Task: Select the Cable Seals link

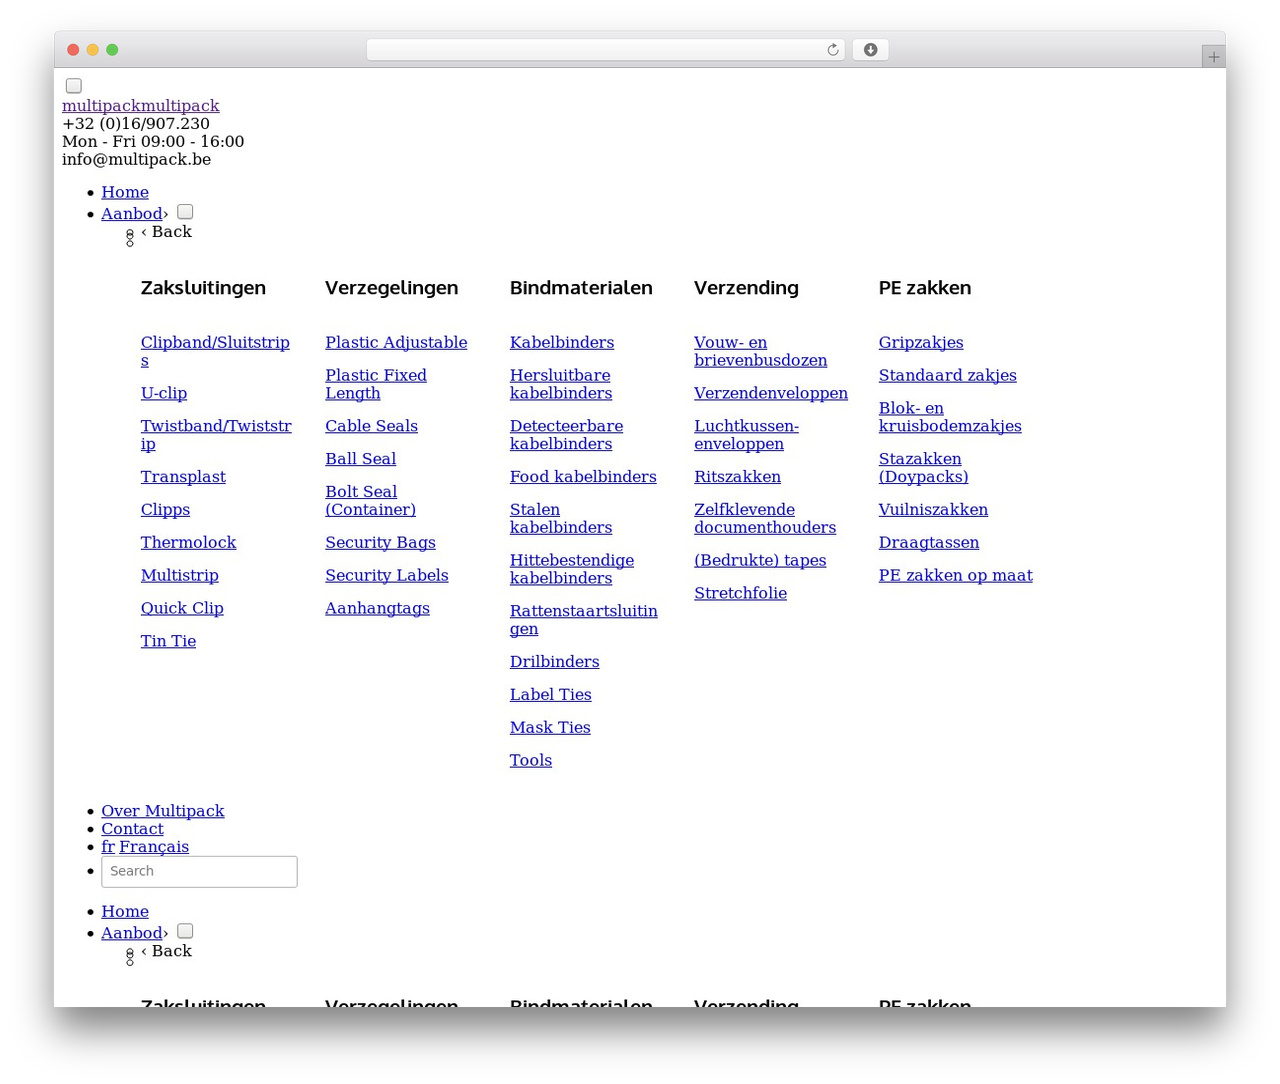Action: pos(371,426)
